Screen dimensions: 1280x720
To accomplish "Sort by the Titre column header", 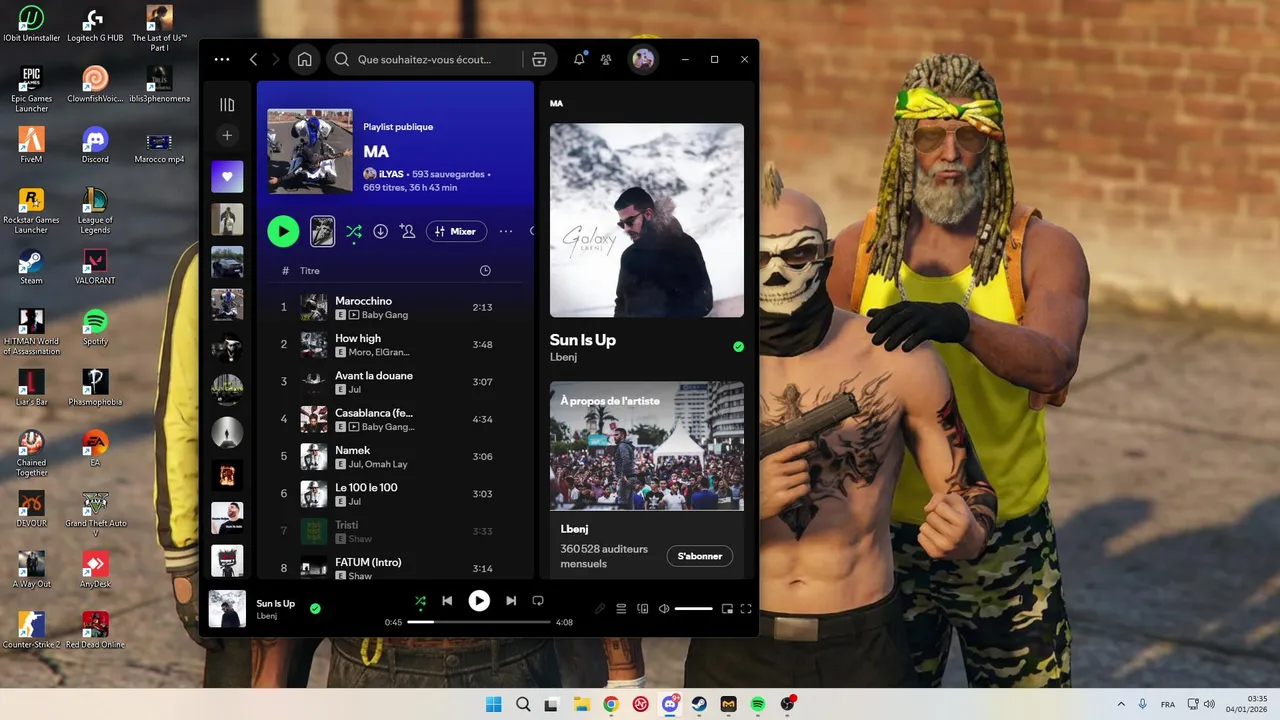I will [x=310, y=271].
